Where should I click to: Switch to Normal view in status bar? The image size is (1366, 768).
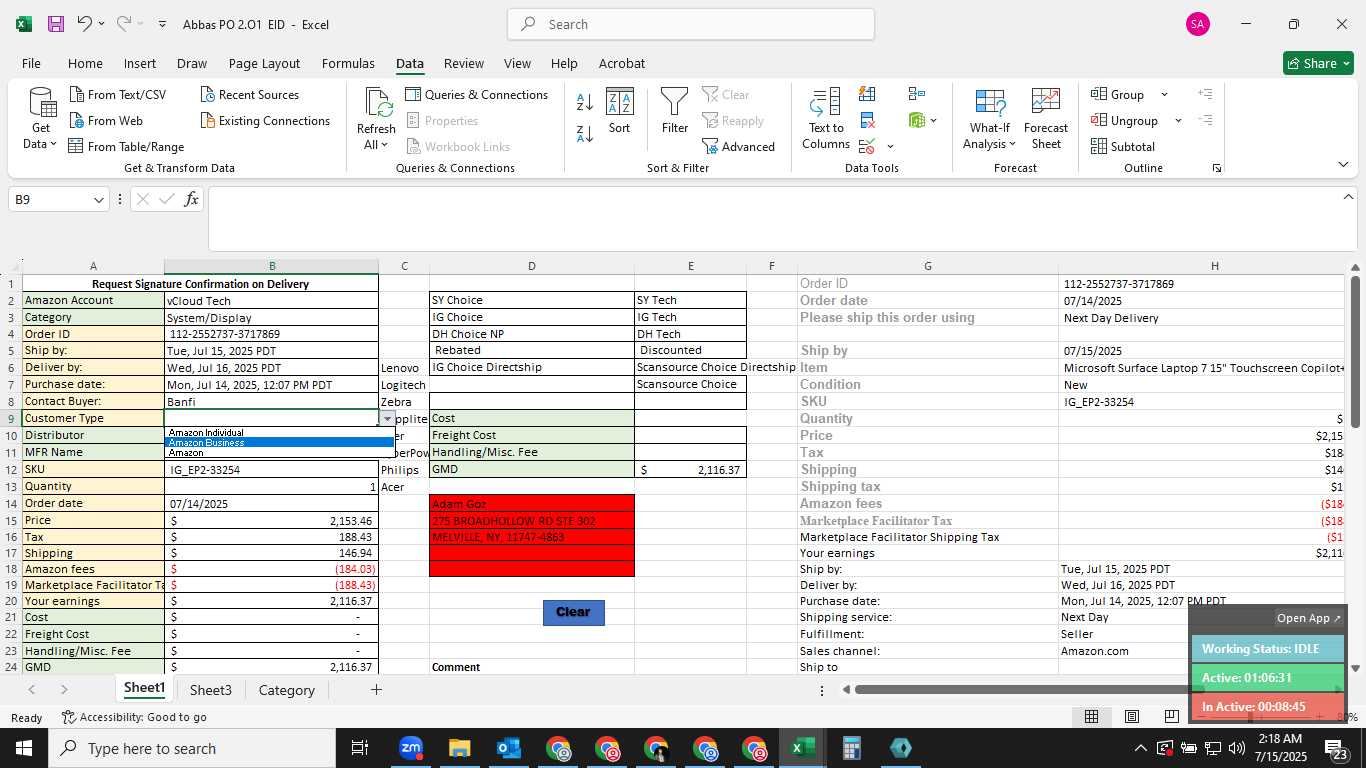[x=1092, y=716]
